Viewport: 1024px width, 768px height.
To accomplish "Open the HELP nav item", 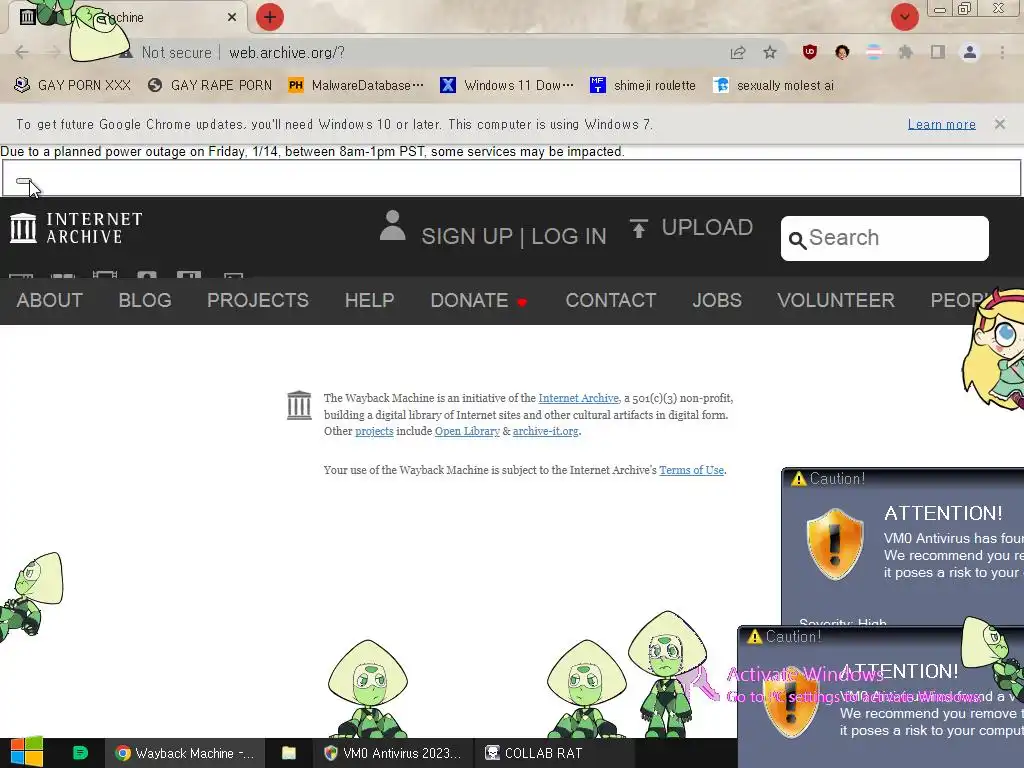I will (x=370, y=300).
